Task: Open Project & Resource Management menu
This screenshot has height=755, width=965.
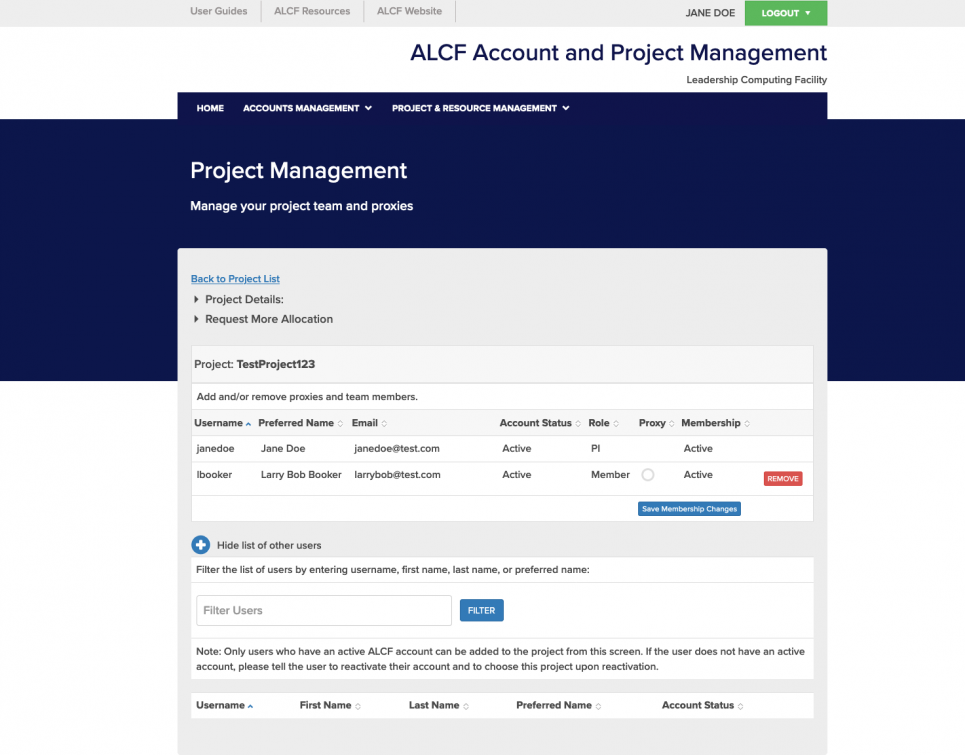Action: coord(480,108)
